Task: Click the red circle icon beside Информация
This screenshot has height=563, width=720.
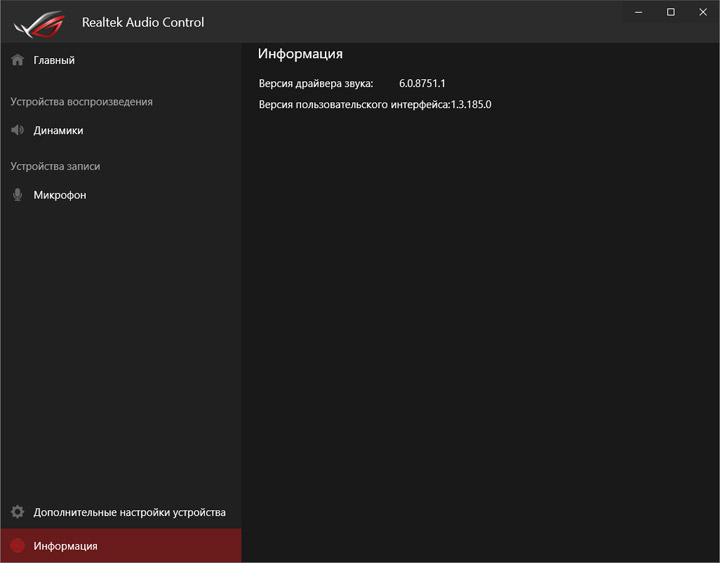Action: click(x=17, y=546)
